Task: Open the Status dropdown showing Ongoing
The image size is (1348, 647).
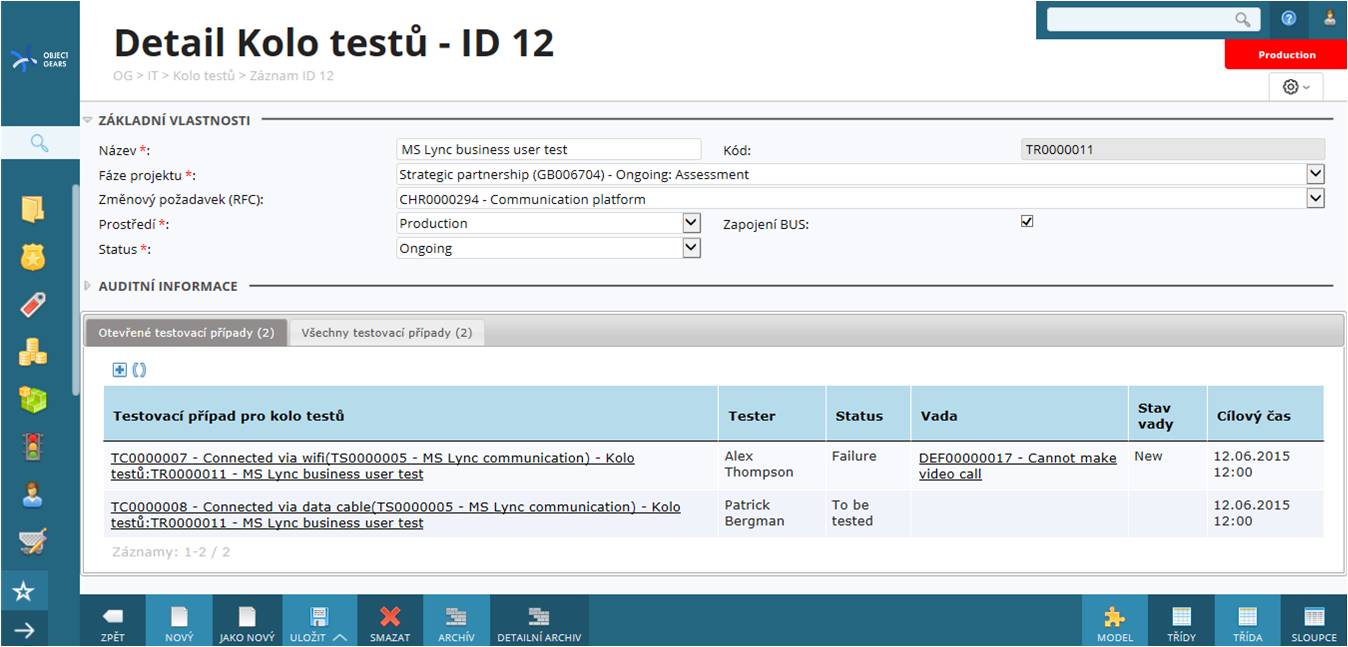Action: (x=691, y=248)
